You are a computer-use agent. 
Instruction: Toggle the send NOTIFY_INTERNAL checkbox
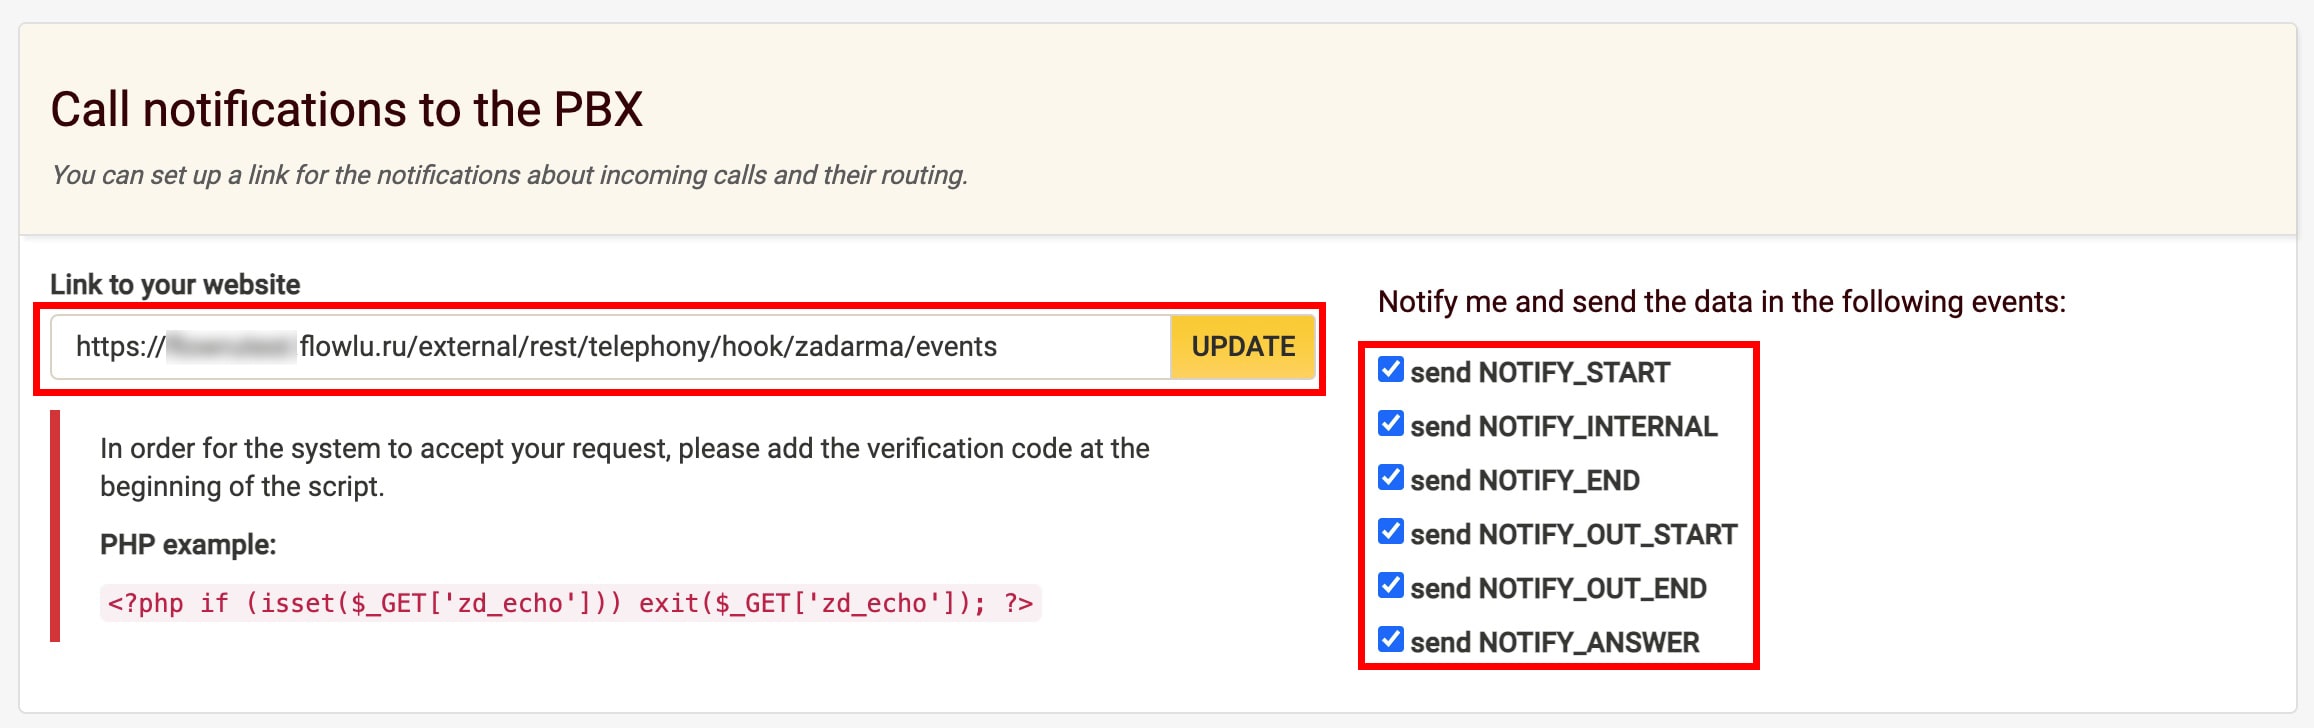click(1390, 424)
